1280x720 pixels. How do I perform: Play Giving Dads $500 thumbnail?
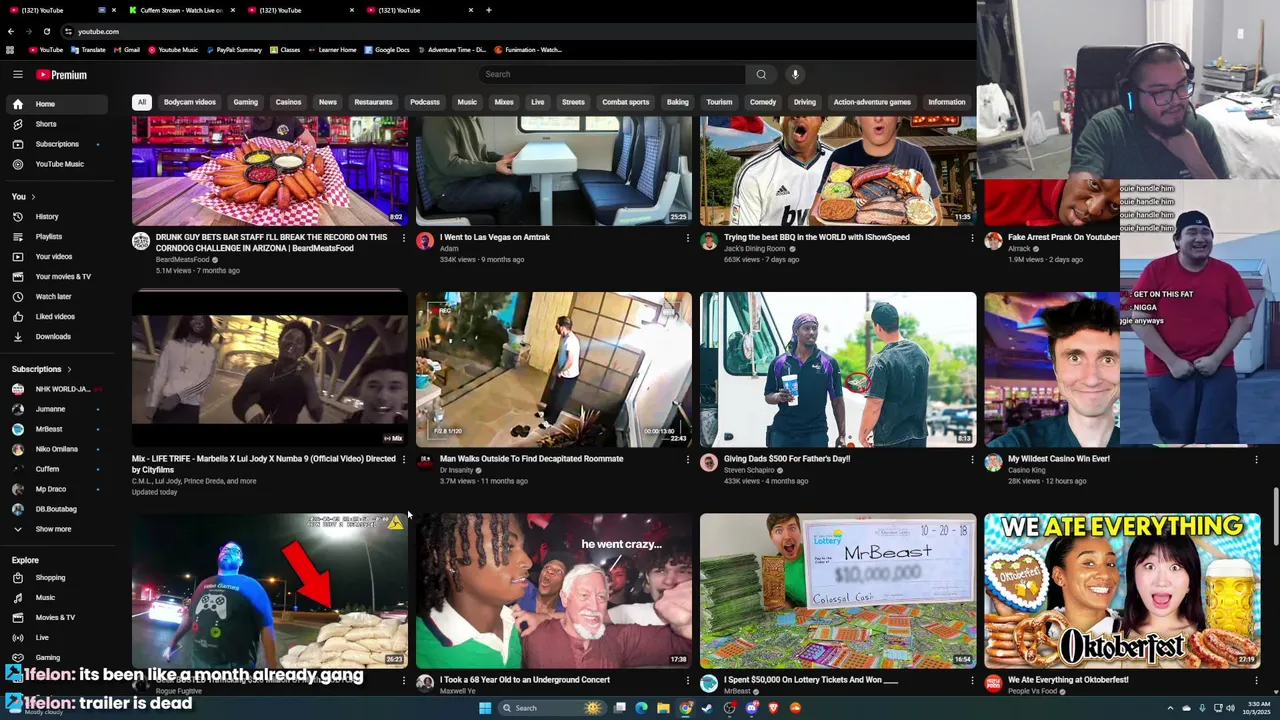coord(838,369)
